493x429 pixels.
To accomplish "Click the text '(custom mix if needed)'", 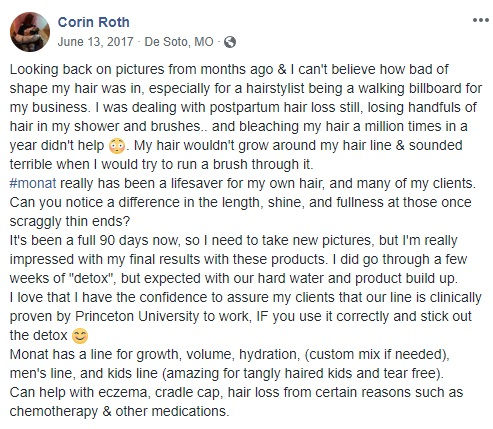I will 376,355.
